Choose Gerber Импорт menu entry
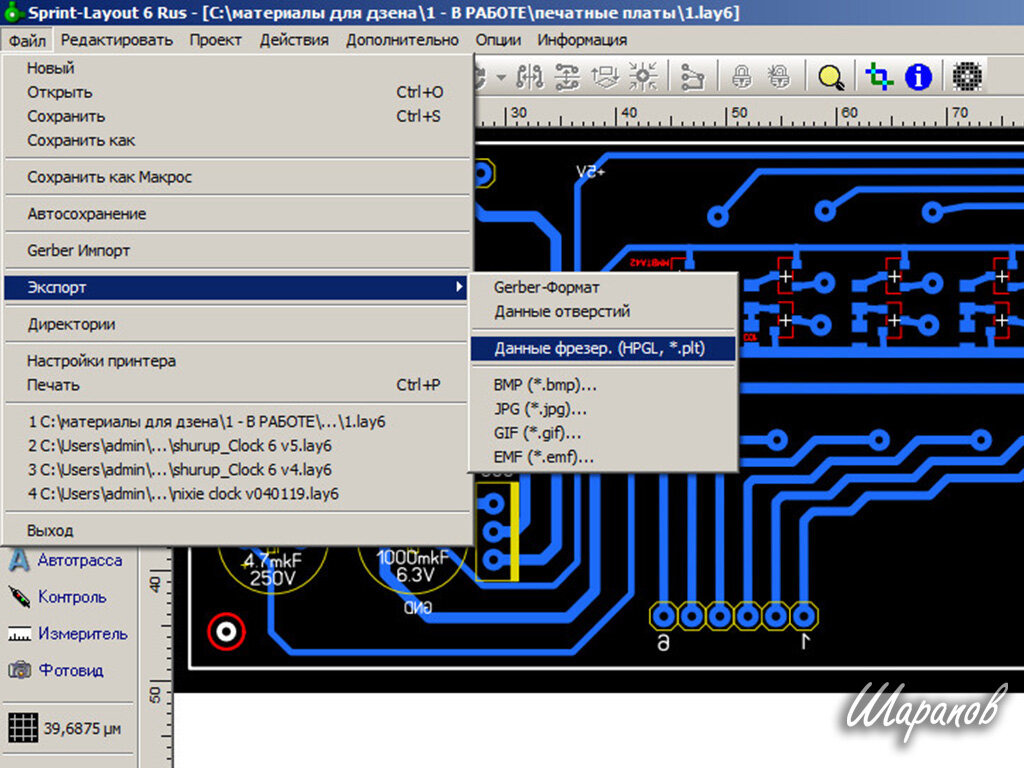Image resolution: width=1024 pixels, height=768 pixels. click(237, 250)
